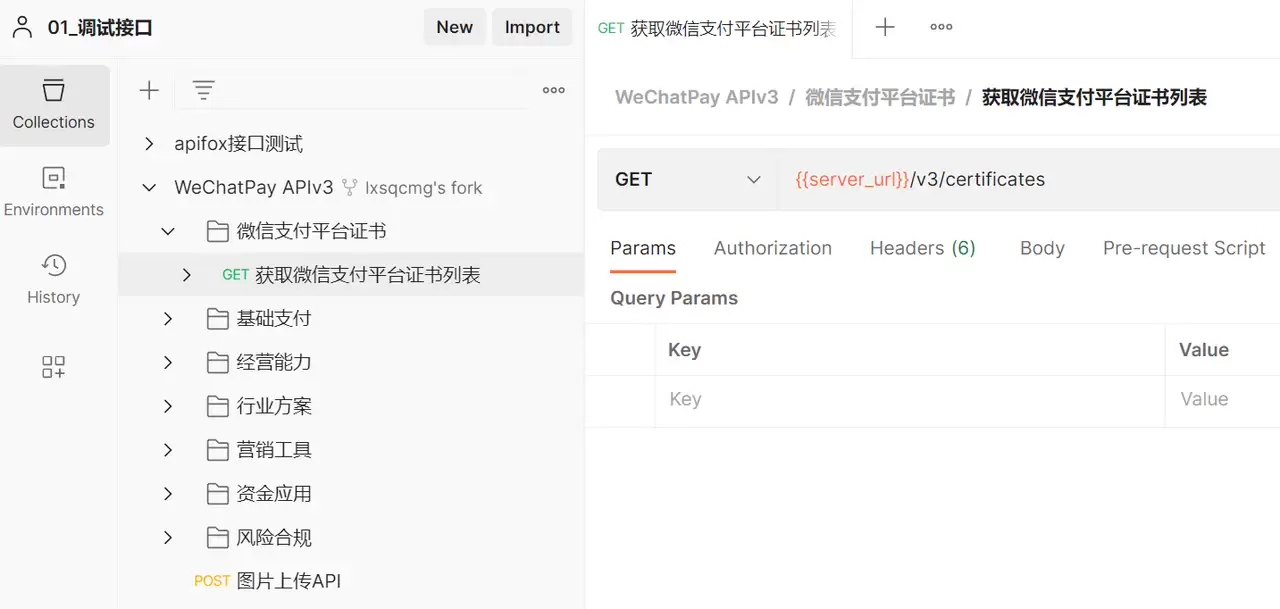Click the filter lines icon in sidebar
Viewport: 1280px width, 609px height.
tap(204, 91)
